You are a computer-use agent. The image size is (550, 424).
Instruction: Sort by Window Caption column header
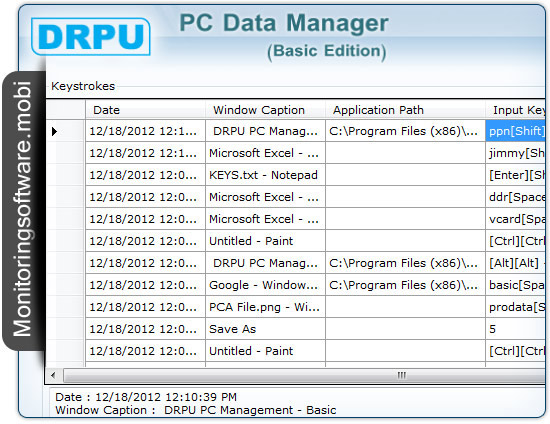[x=266, y=110]
